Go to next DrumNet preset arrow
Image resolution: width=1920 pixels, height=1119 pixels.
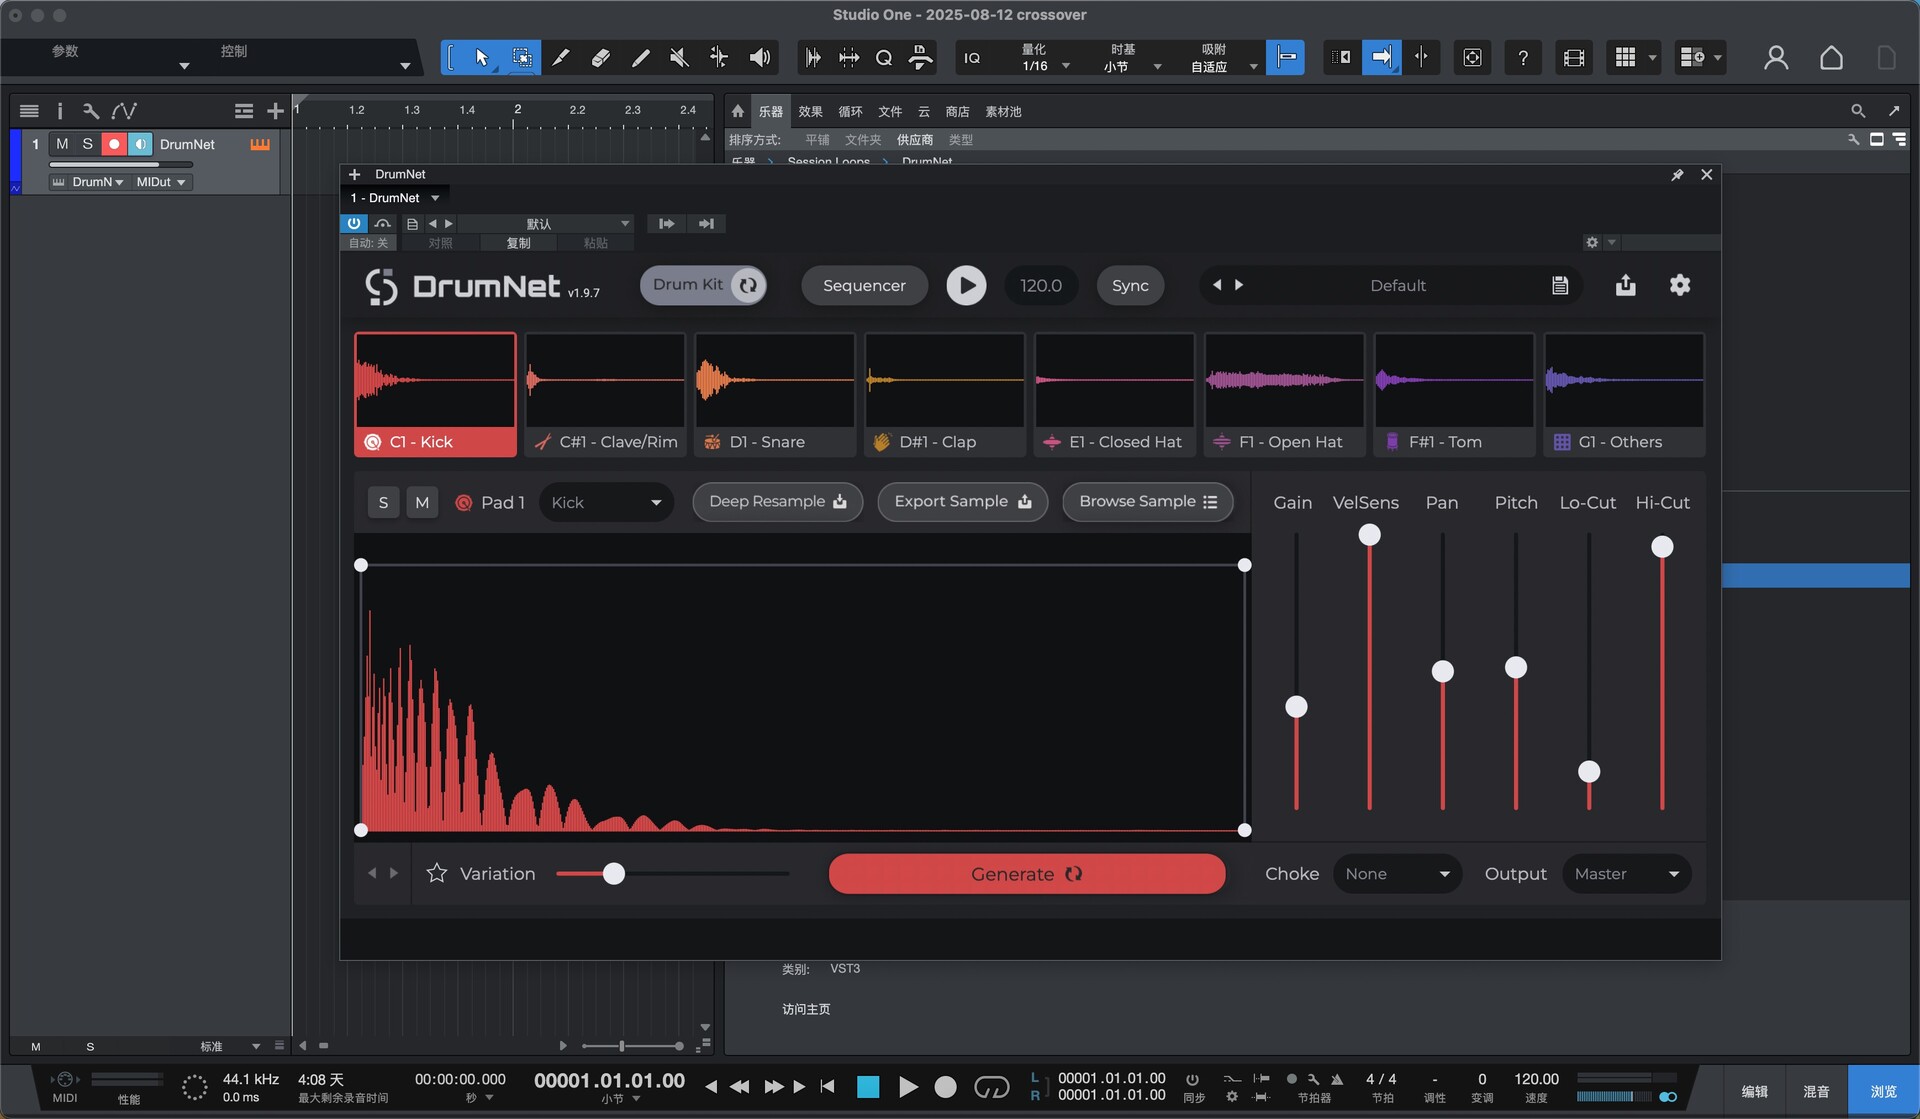point(1239,285)
